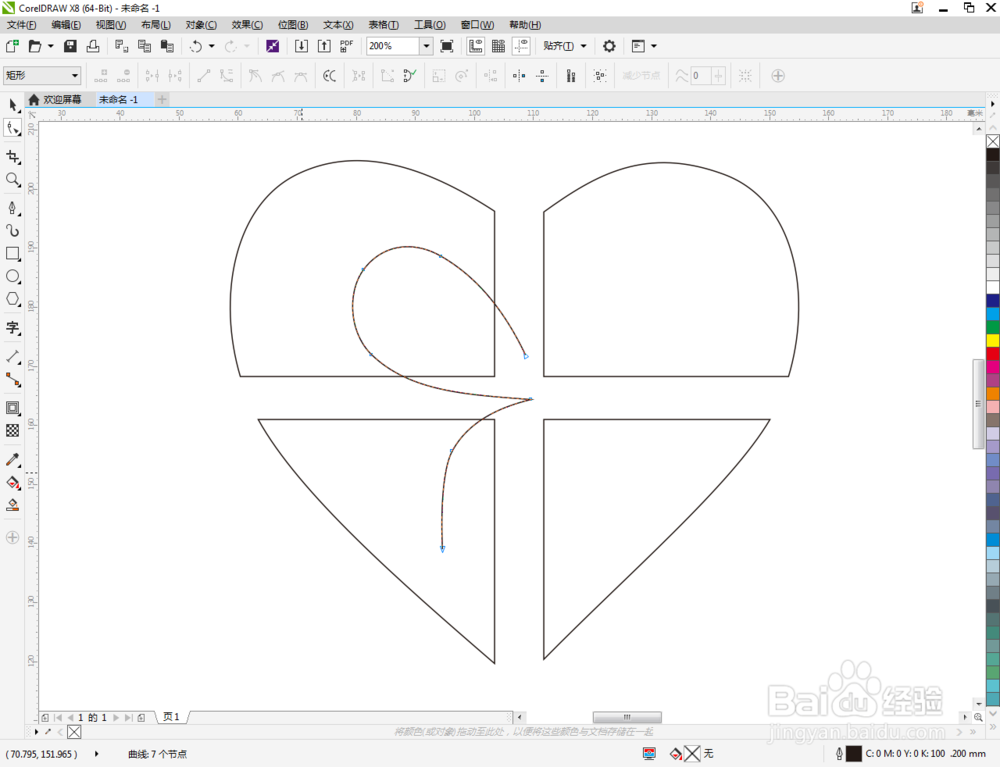Click the Print icon
The width and height of the screenshot is (1000, 767).
[93, 46]
